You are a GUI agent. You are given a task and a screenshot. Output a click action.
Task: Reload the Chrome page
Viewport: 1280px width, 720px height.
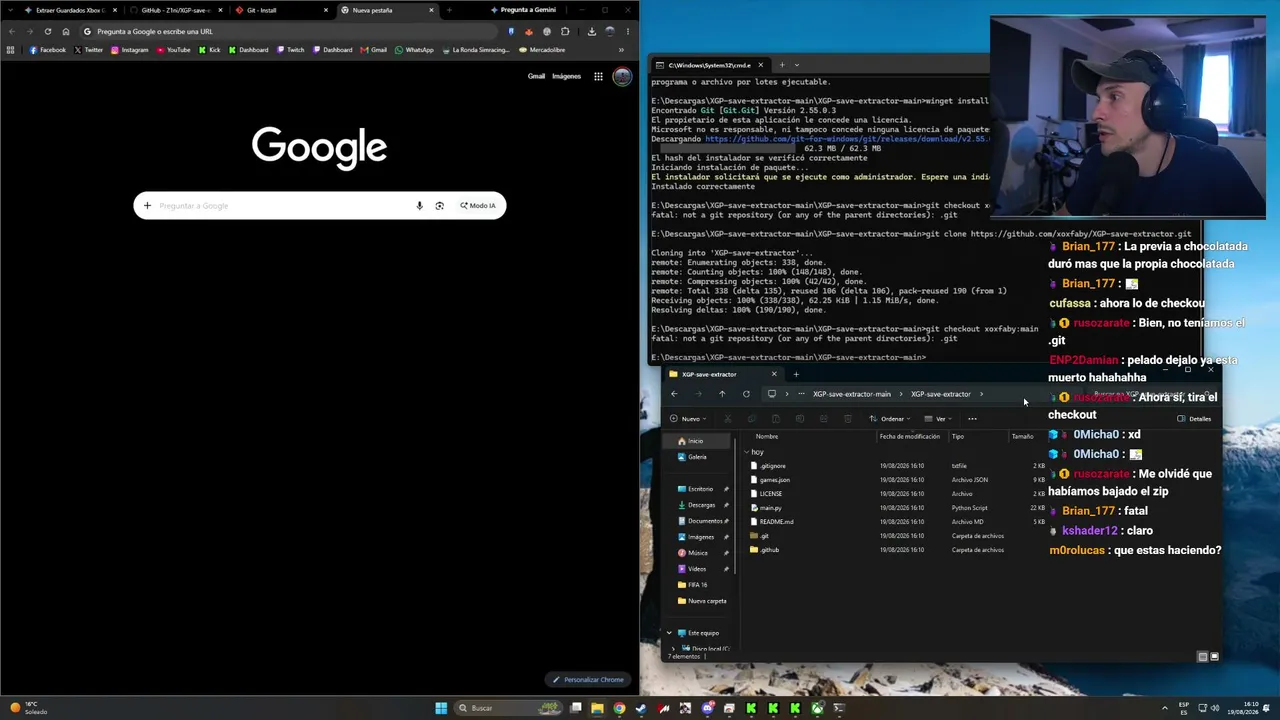coord(47,31)
